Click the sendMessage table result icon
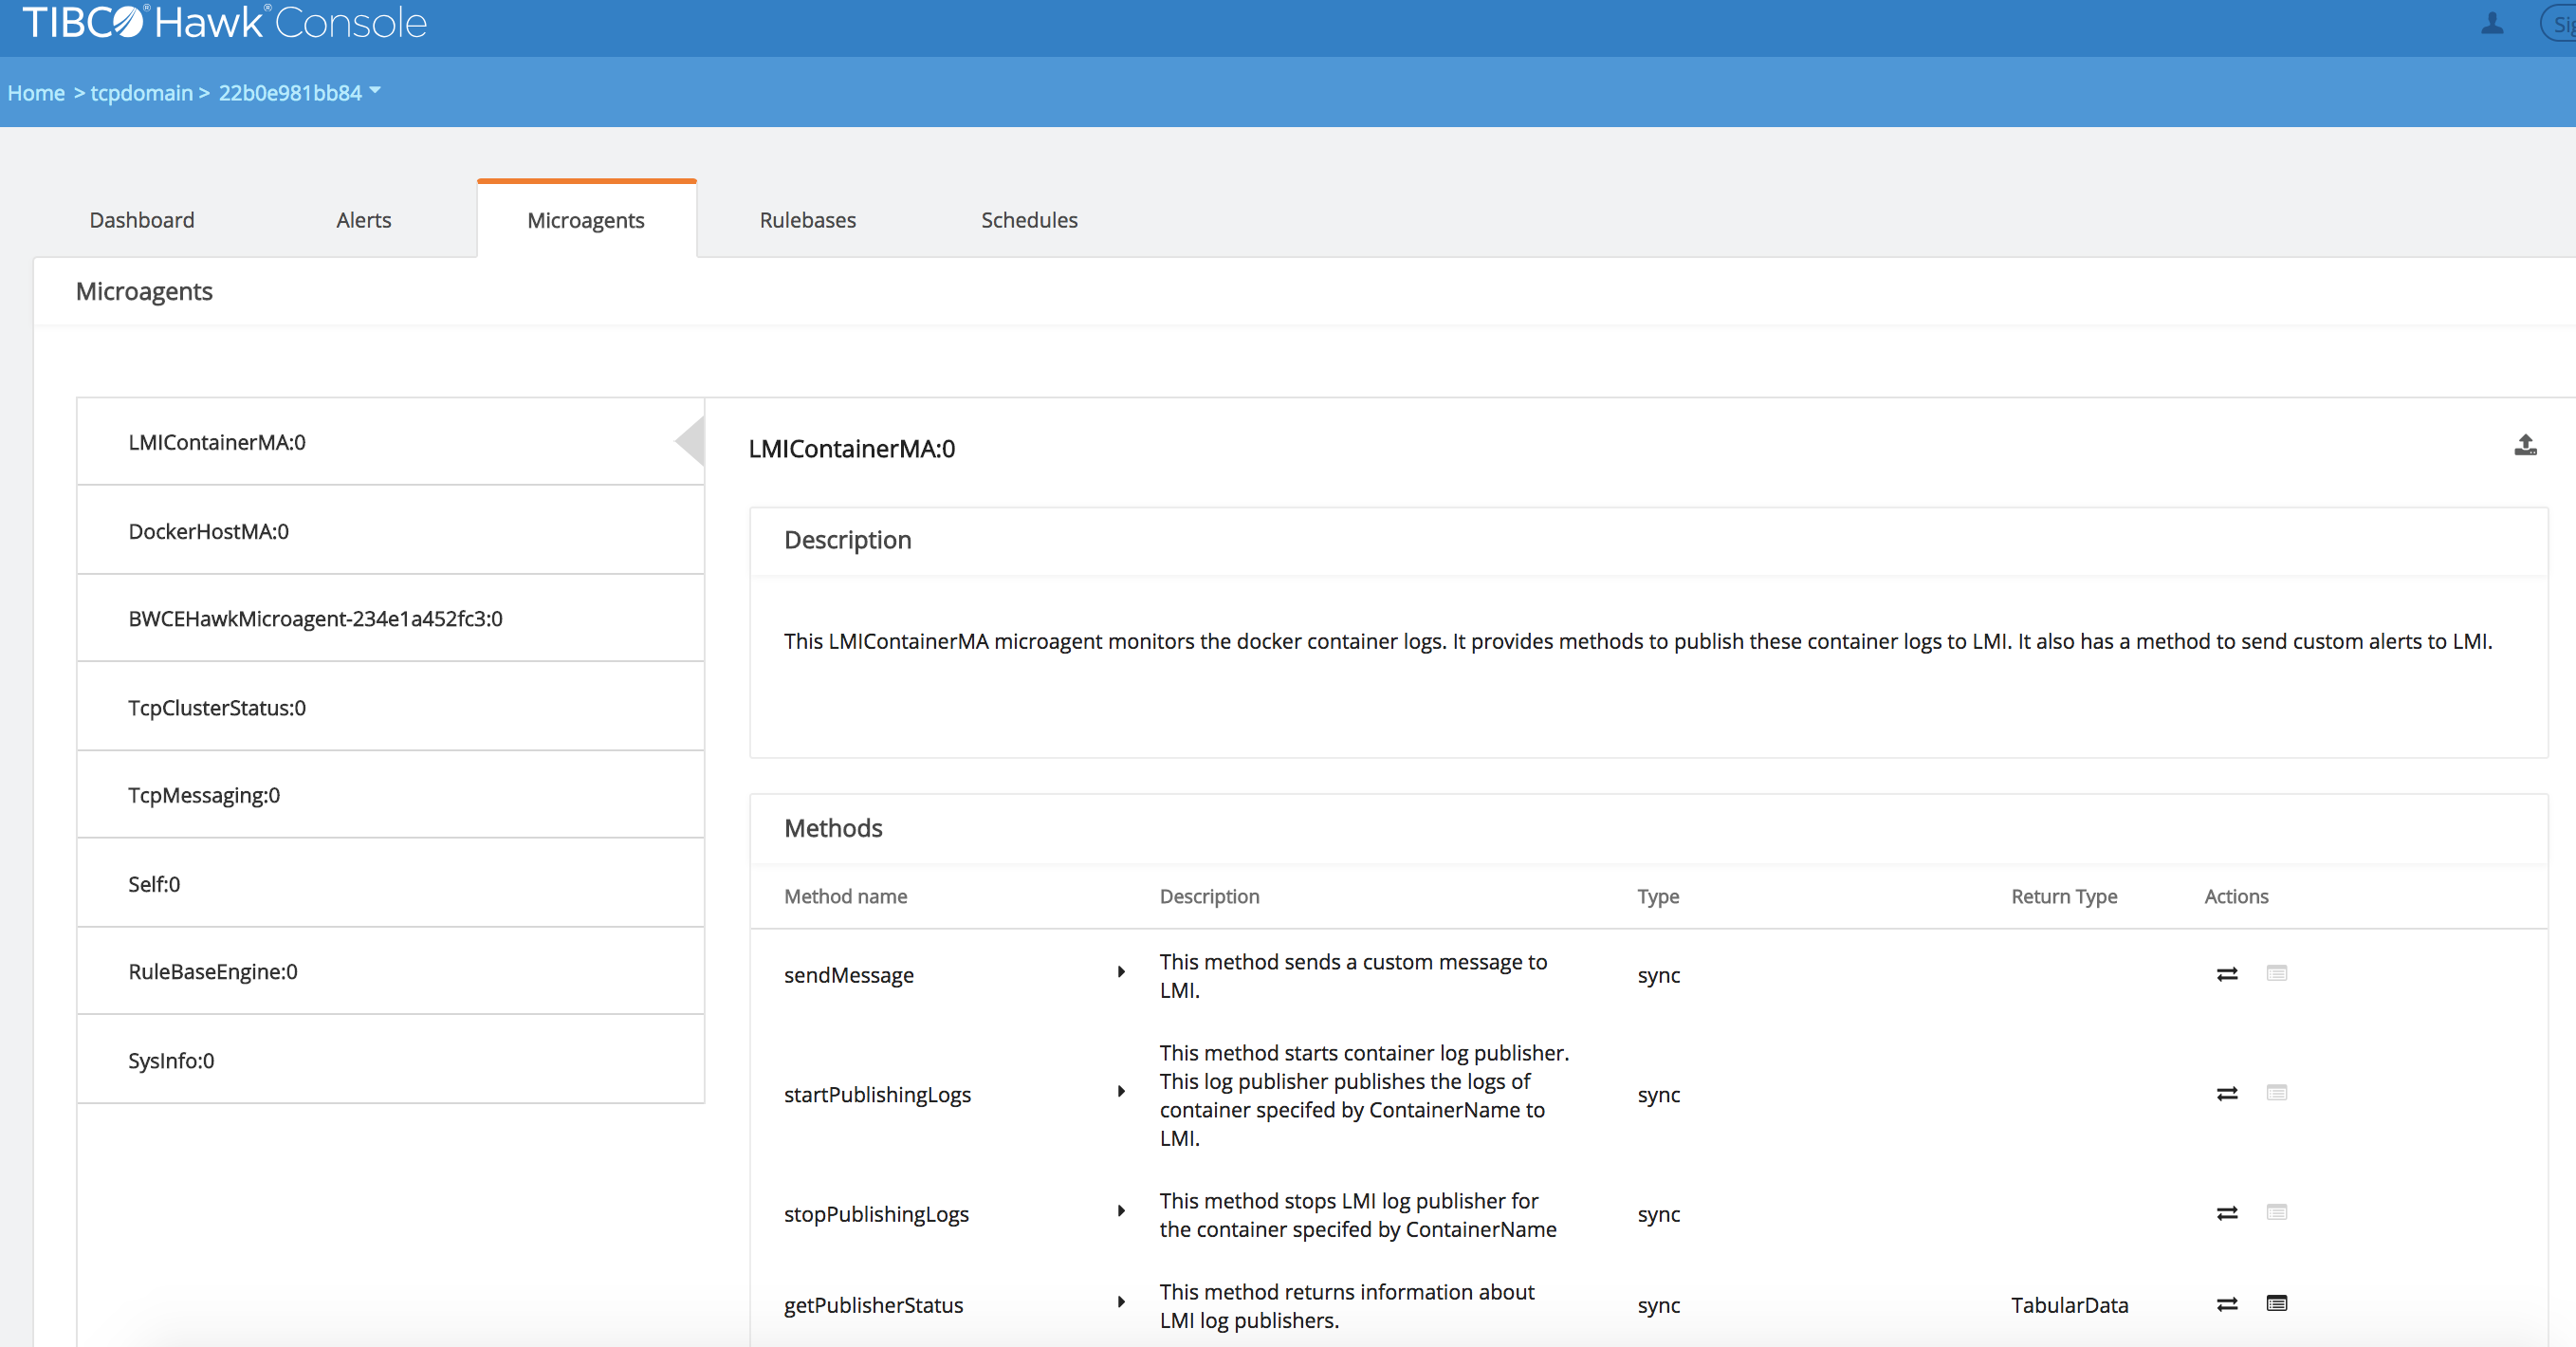This screenshot has height=1347, width=2576. pos(2277,973)
